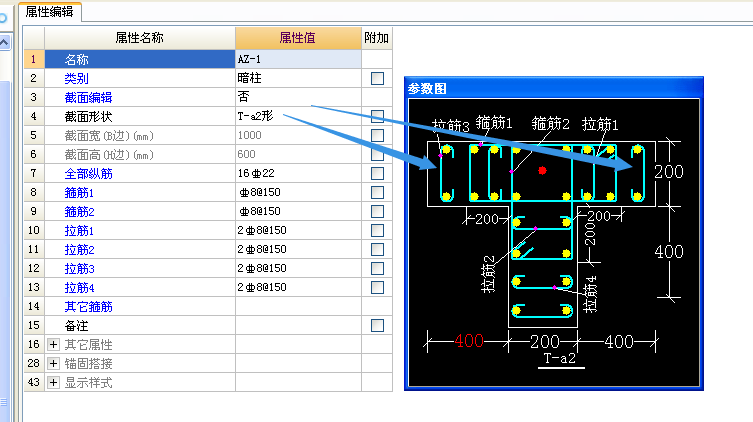753x422 pixels.
Task: Click the red 400 dimension in diagram
Action: tap(469, 341)
